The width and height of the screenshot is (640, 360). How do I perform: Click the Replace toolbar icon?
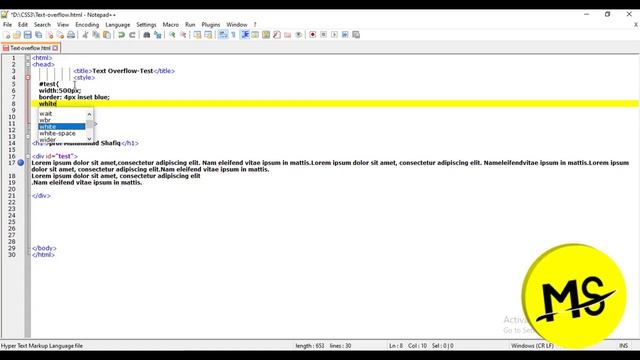158,35
